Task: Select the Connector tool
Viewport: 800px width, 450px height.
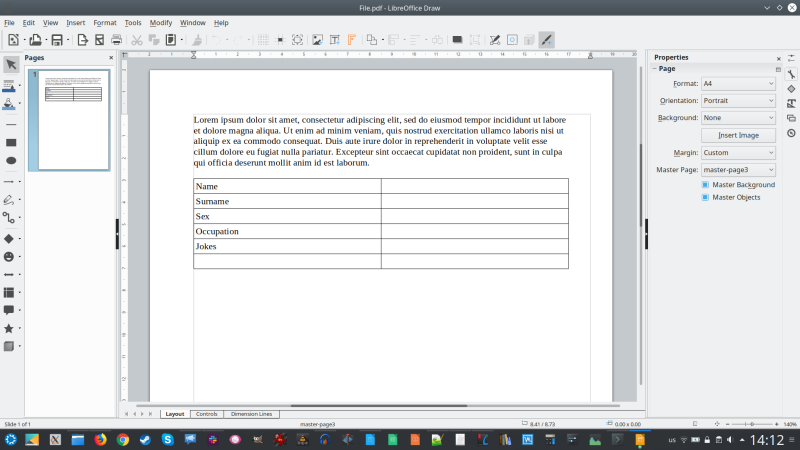Action: 9,218
